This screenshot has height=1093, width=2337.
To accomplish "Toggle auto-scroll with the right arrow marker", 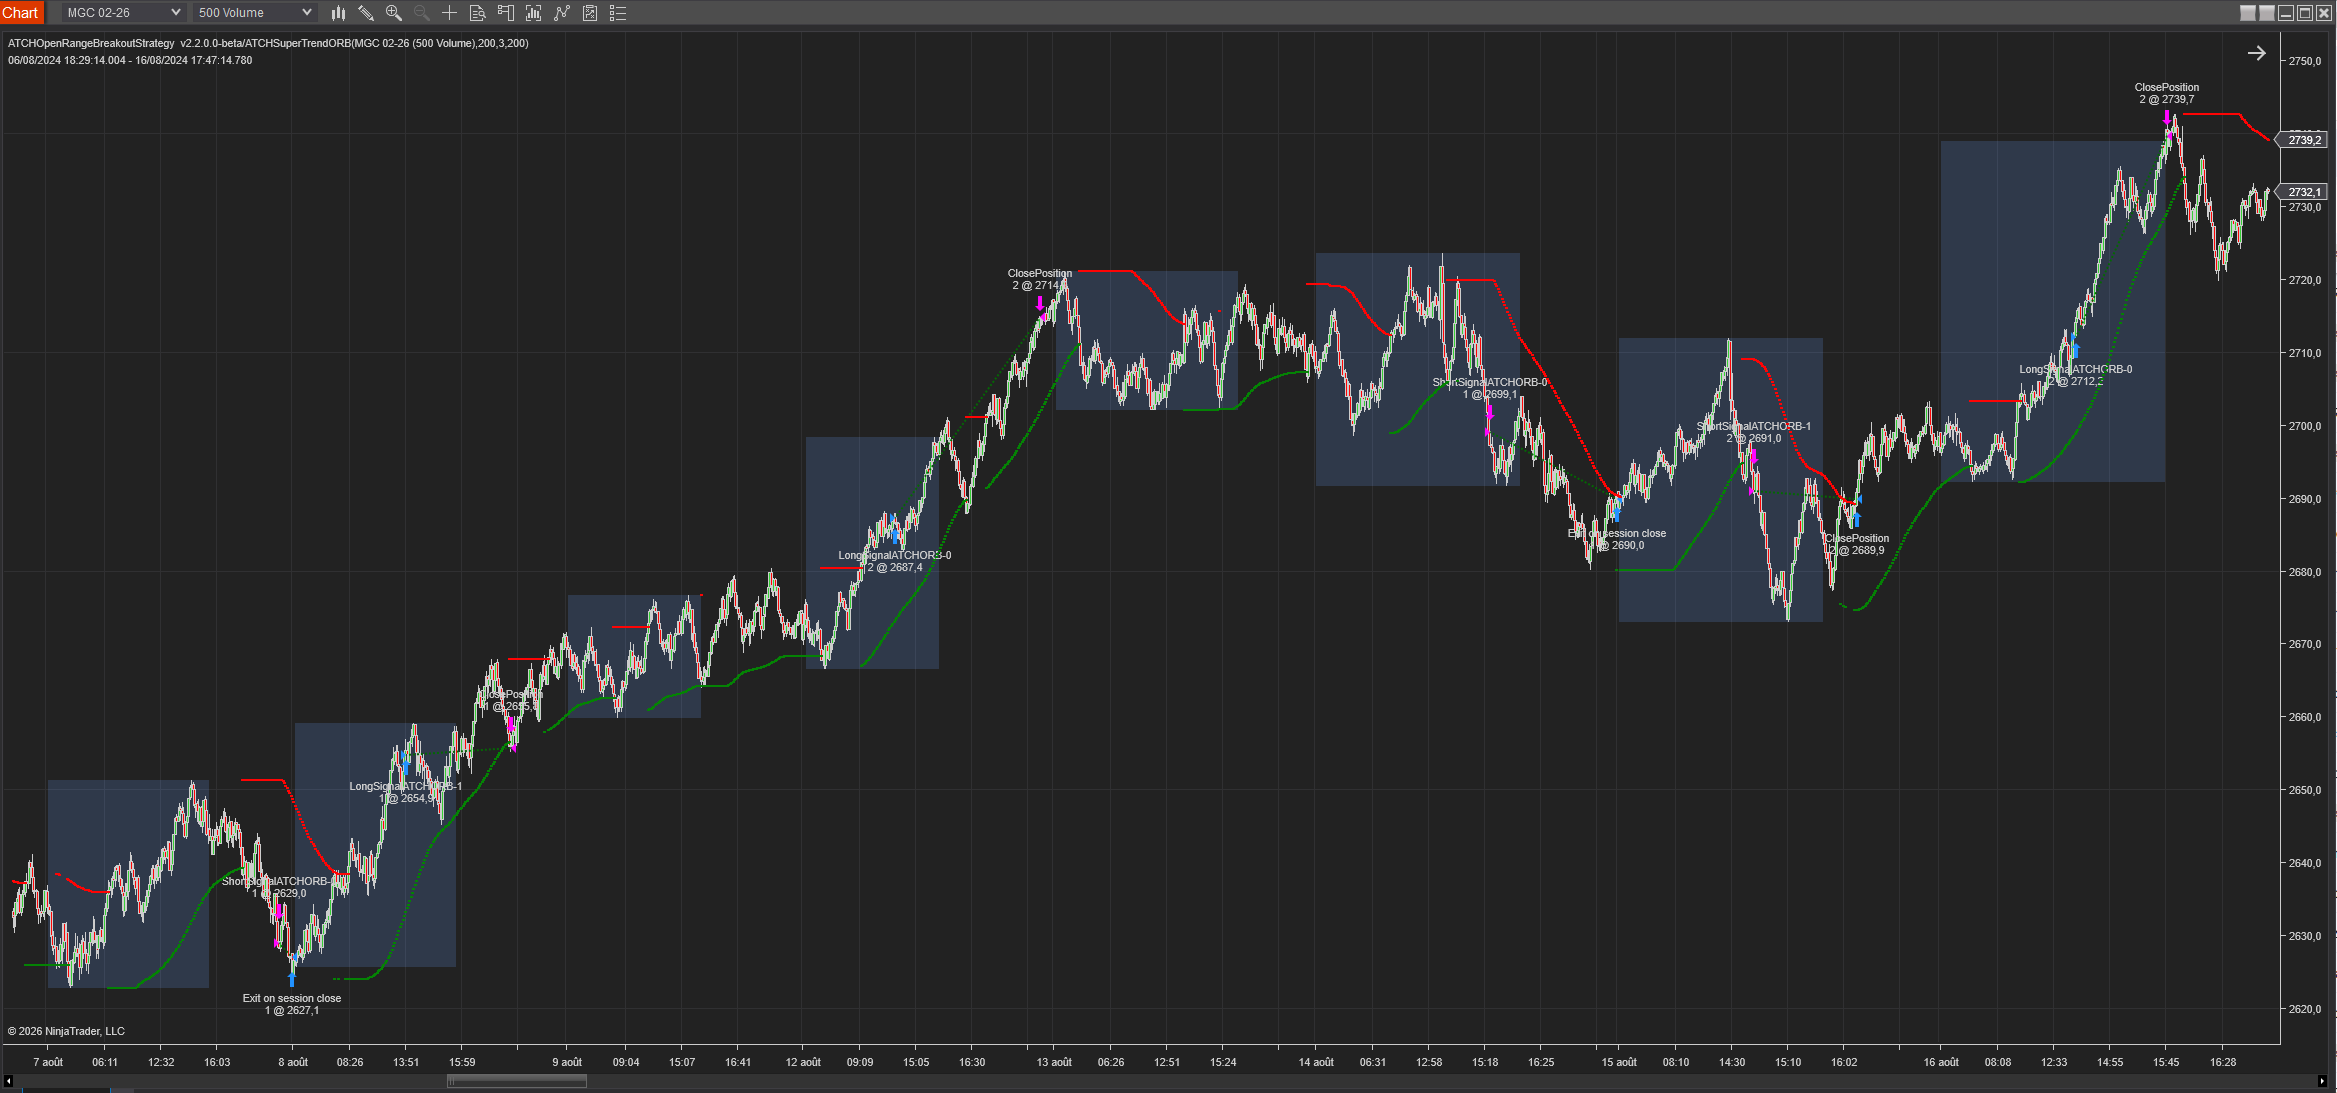I will click(2258, 52).
